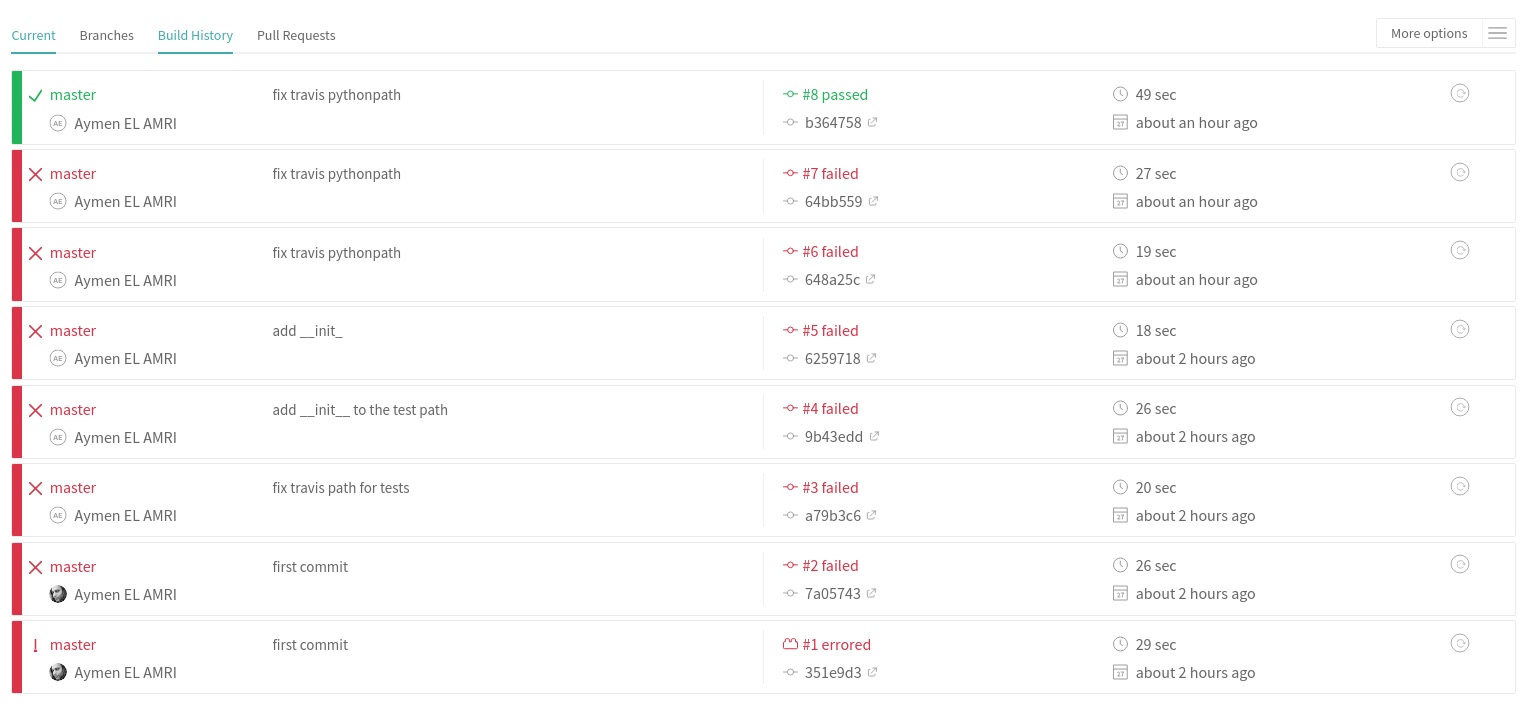Click master branch link on build #3 row

coord(73,488)
